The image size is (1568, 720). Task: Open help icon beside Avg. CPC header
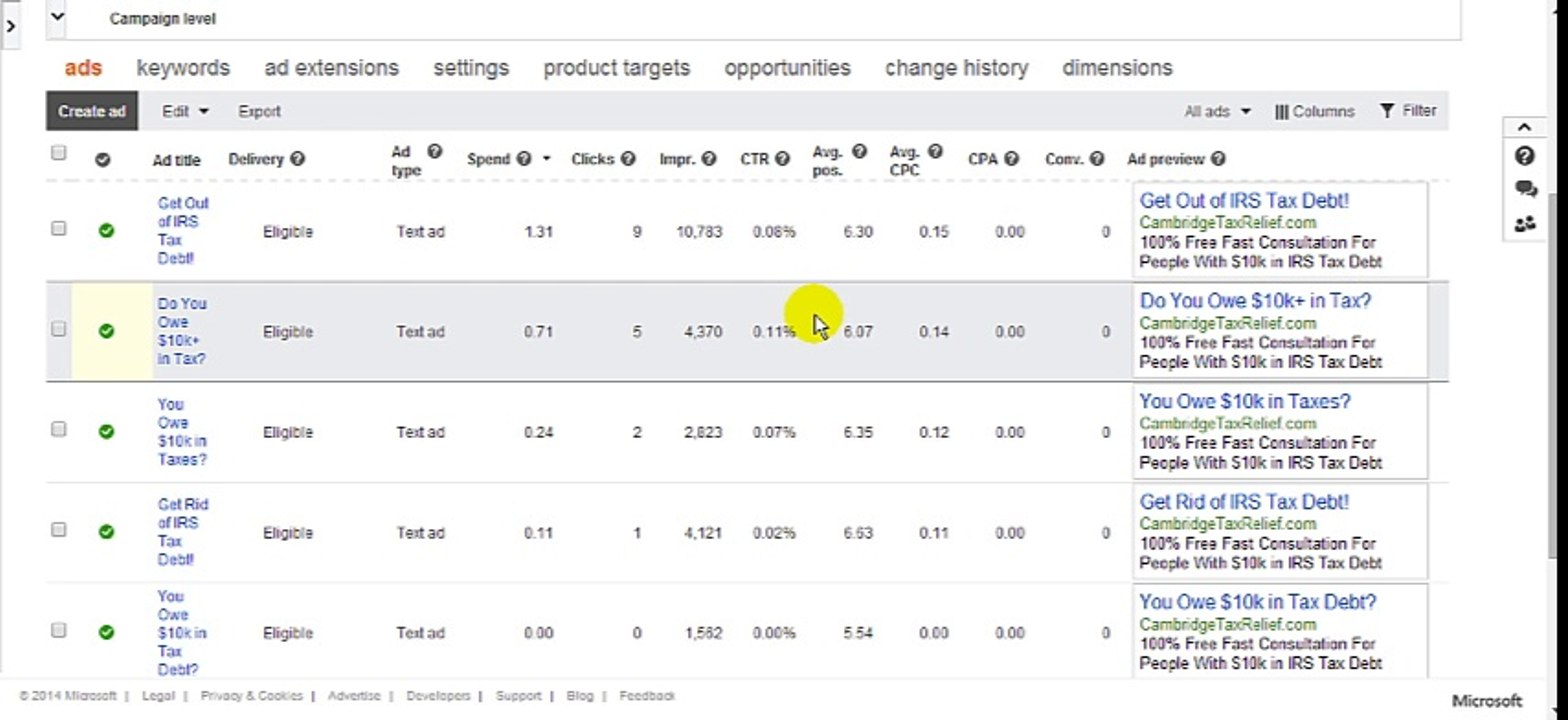(935, 152)
